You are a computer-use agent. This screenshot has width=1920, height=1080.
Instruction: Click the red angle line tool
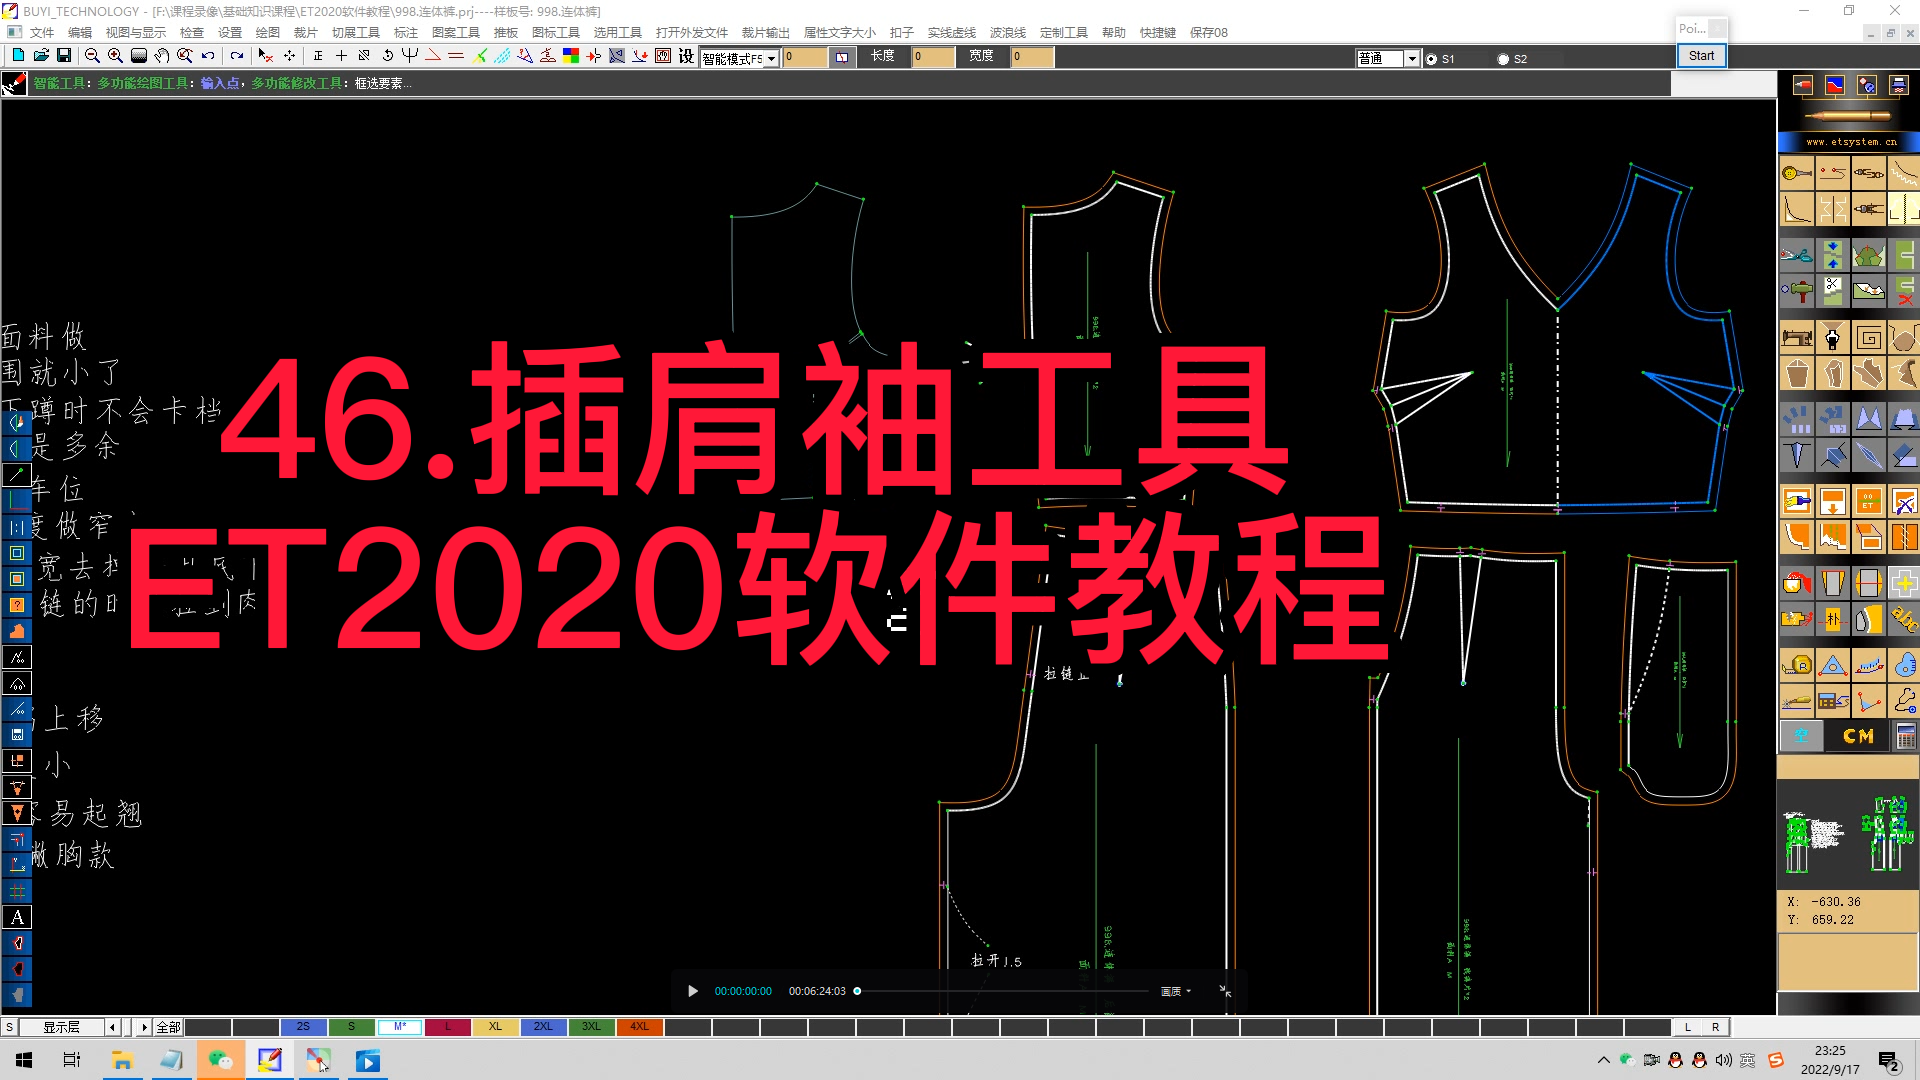[x=433, y=56]
